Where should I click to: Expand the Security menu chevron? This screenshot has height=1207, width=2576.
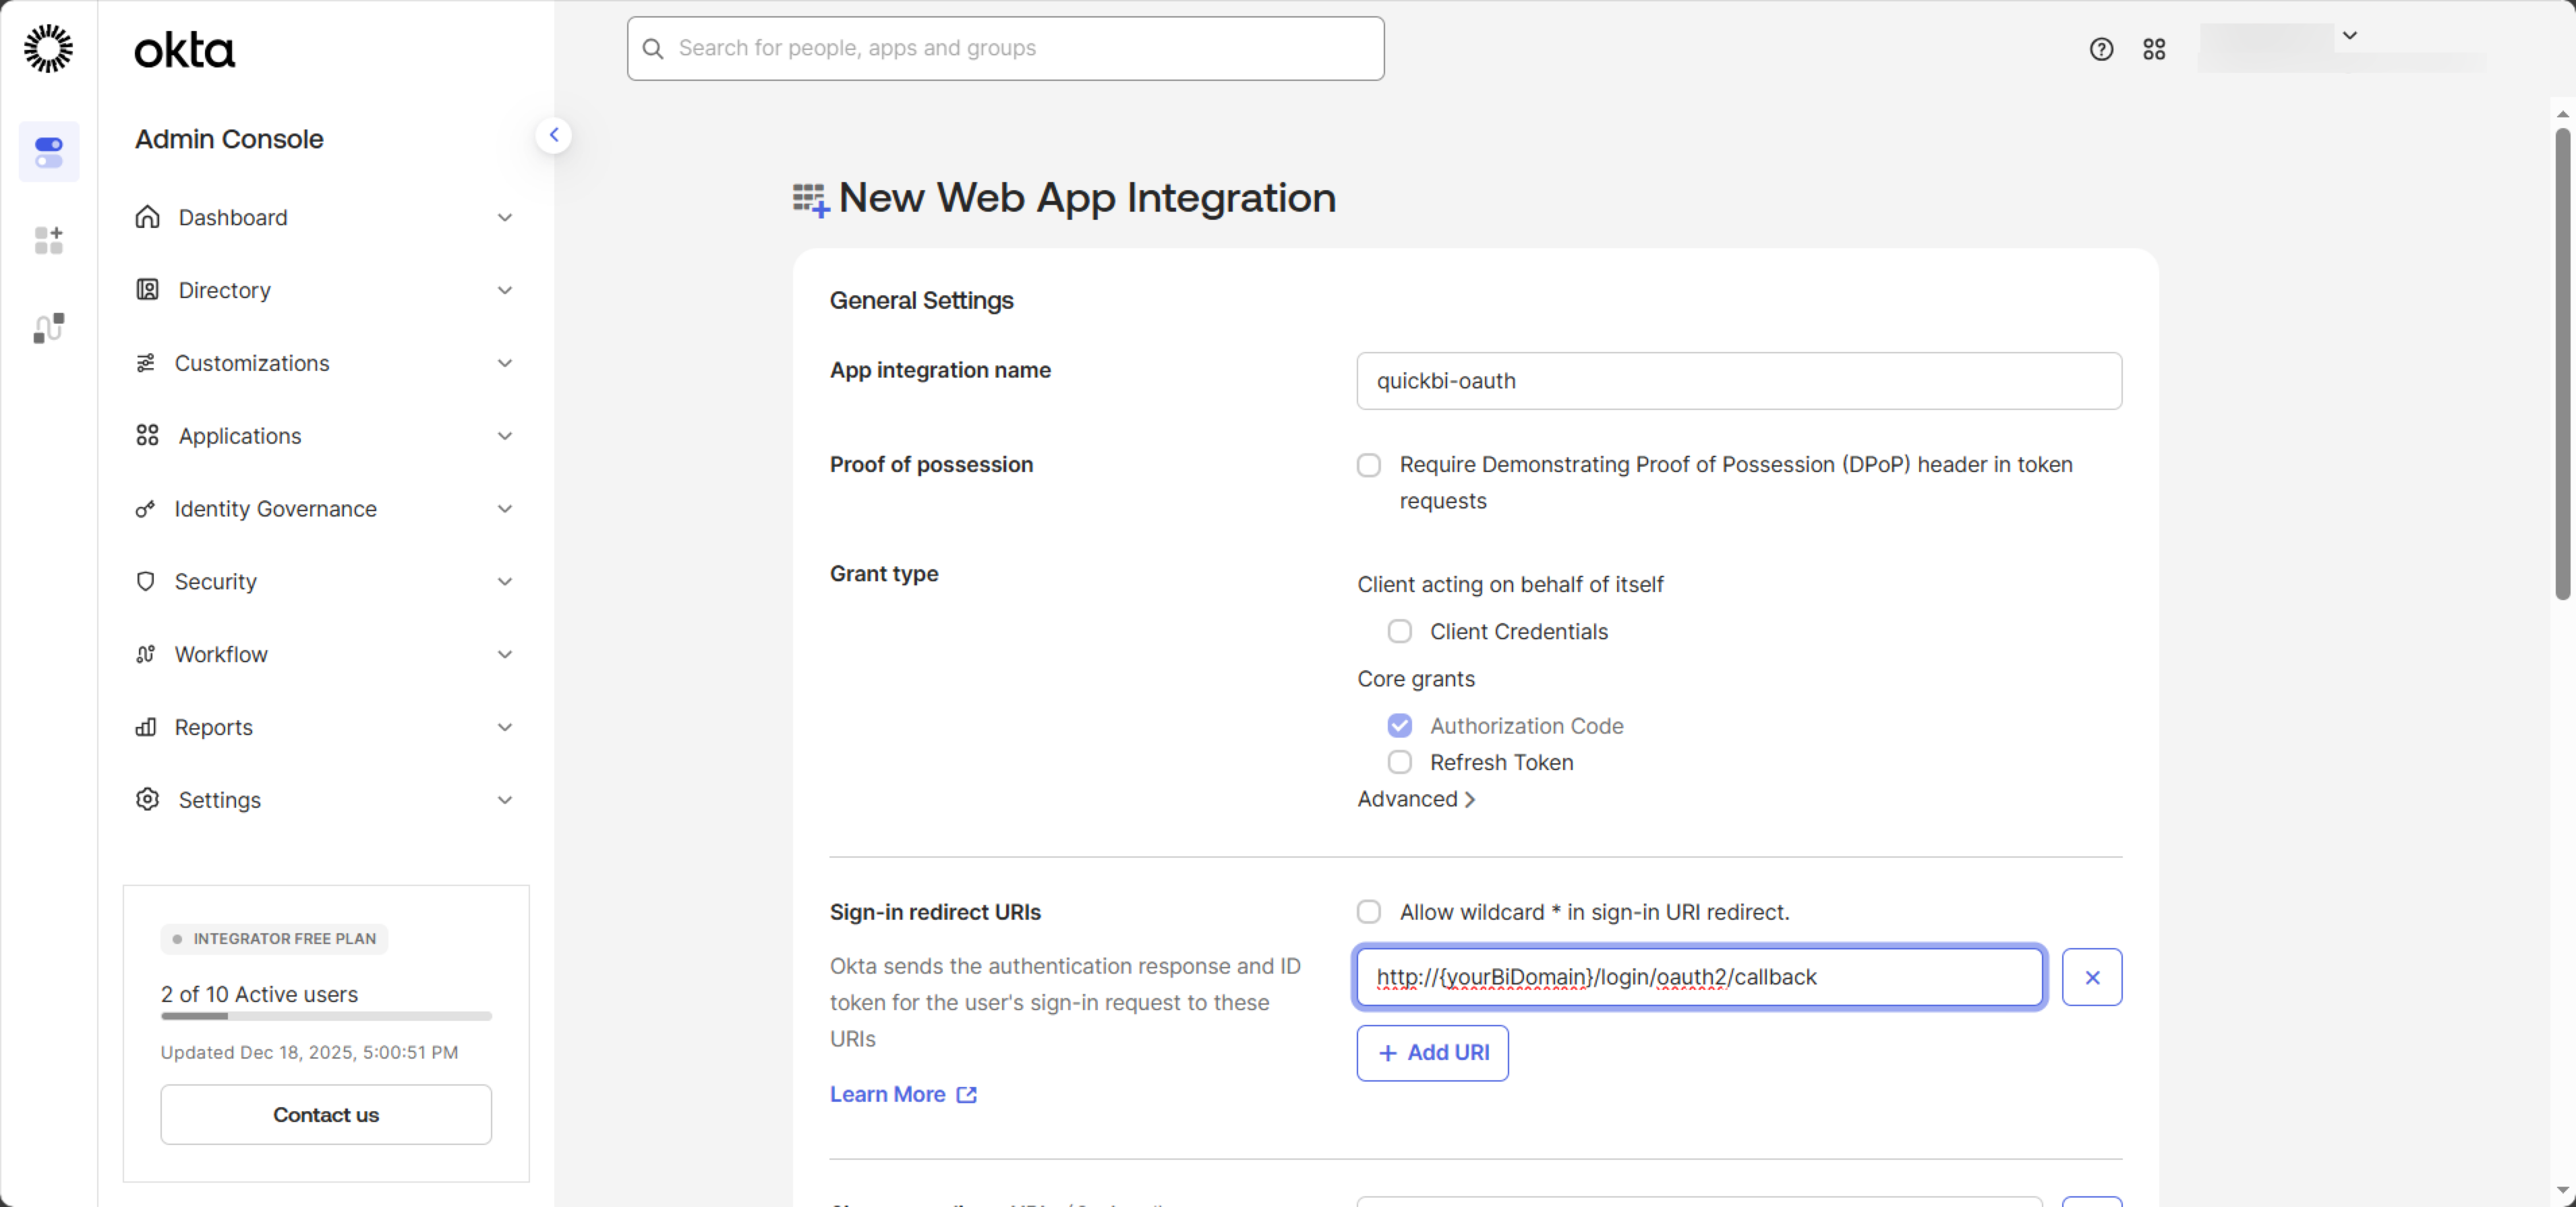pos(505,582)
